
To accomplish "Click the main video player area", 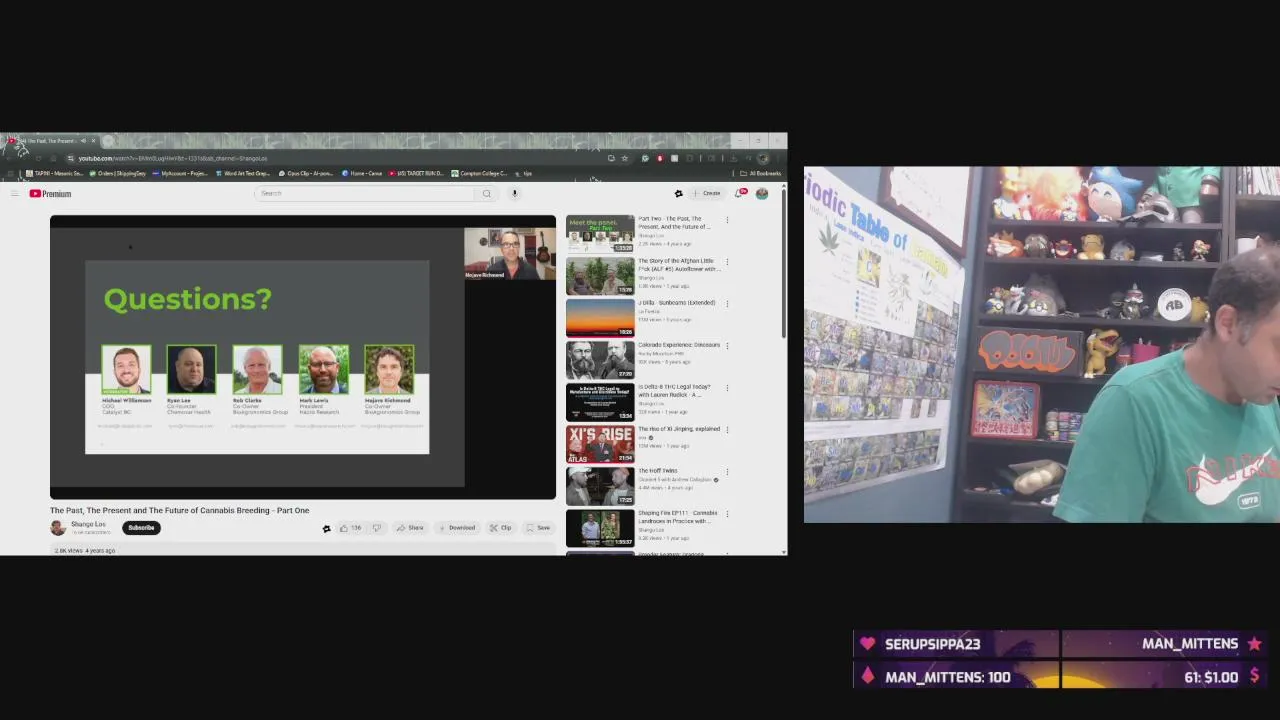I will point(303,357).
